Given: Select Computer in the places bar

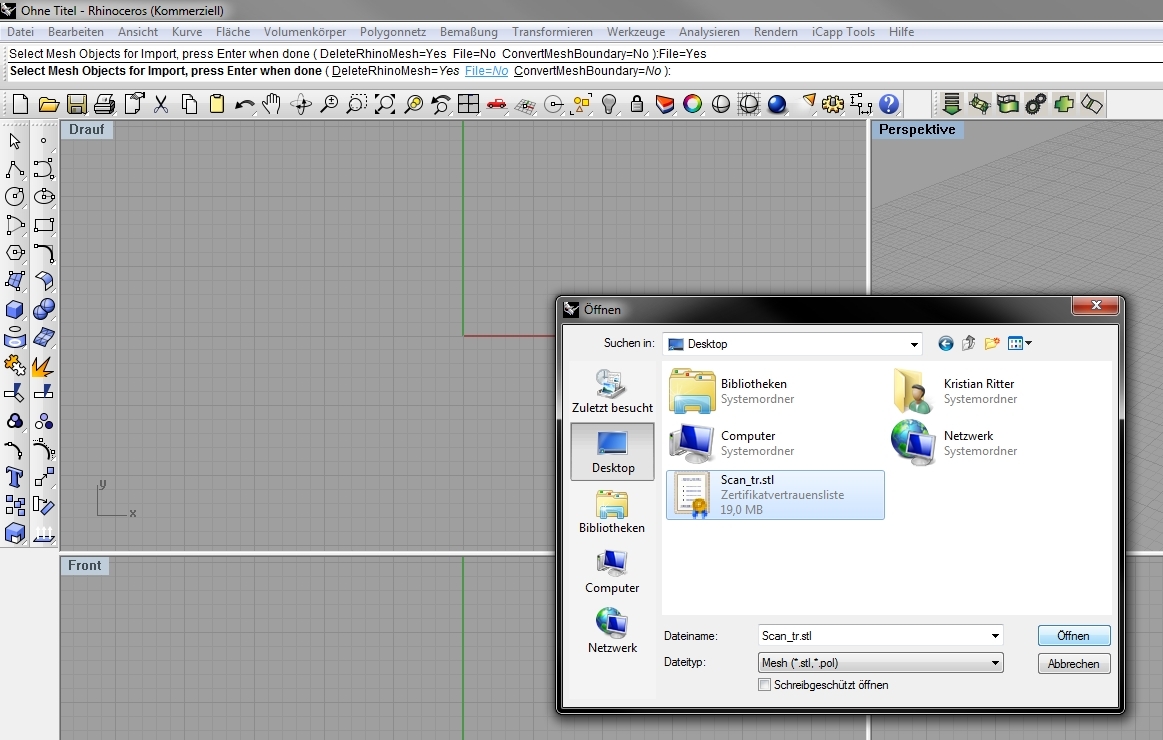Looking at the screenshot, I should [612, 572].
